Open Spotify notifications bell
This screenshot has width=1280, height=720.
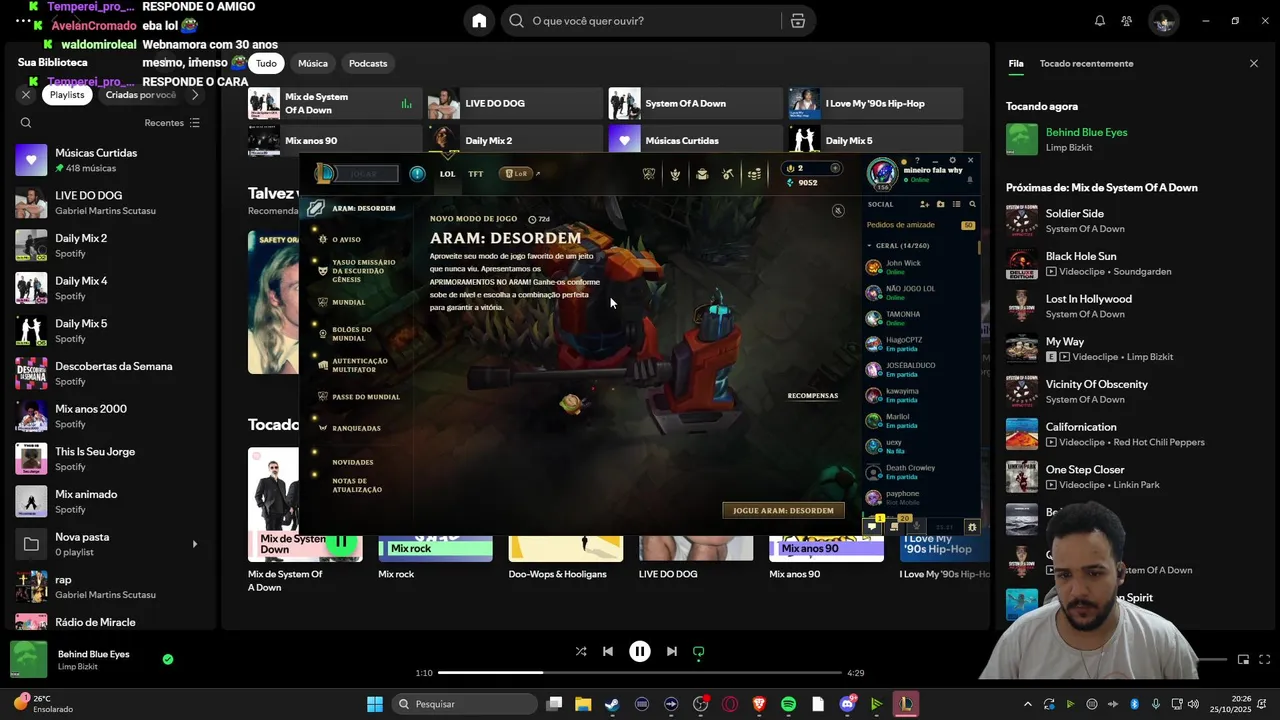[x=1099, y=20]
